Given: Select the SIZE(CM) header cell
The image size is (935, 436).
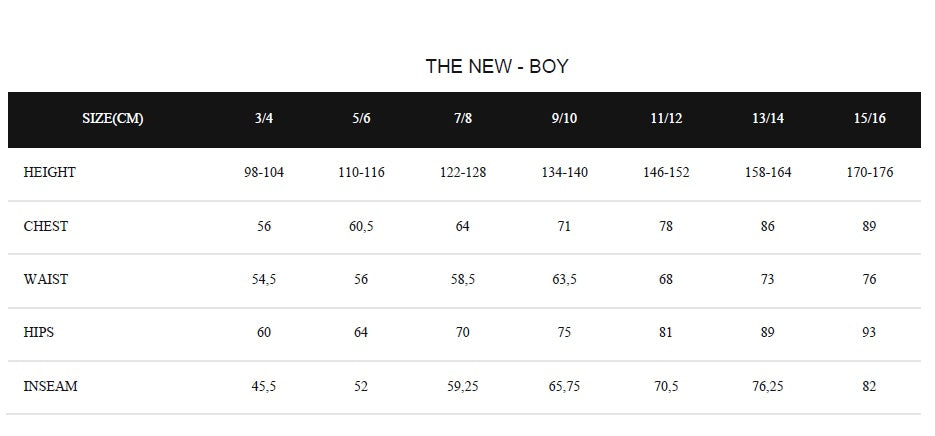Looking at the screenshot, I should 112,119.
